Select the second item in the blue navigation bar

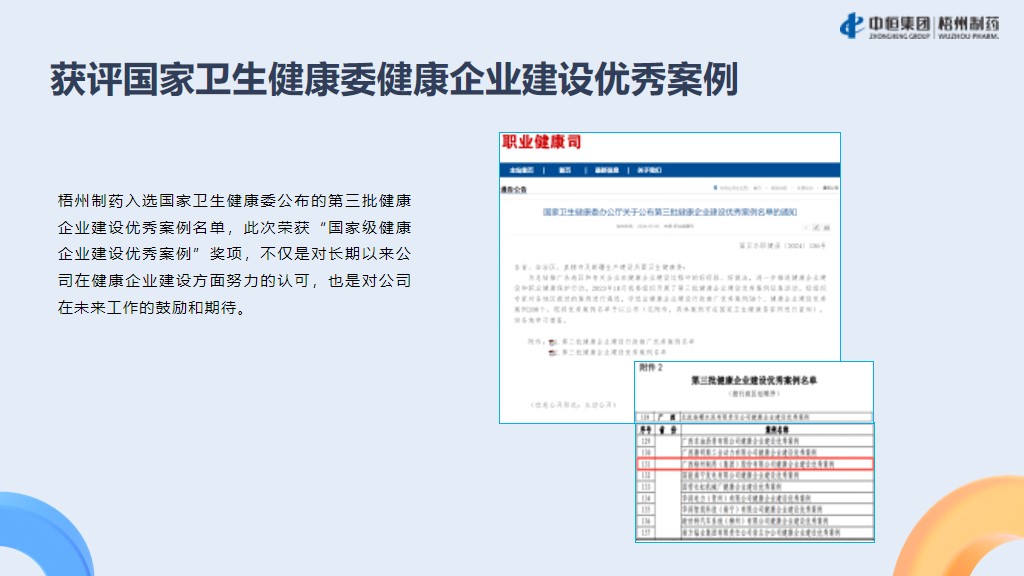point(565,170)
